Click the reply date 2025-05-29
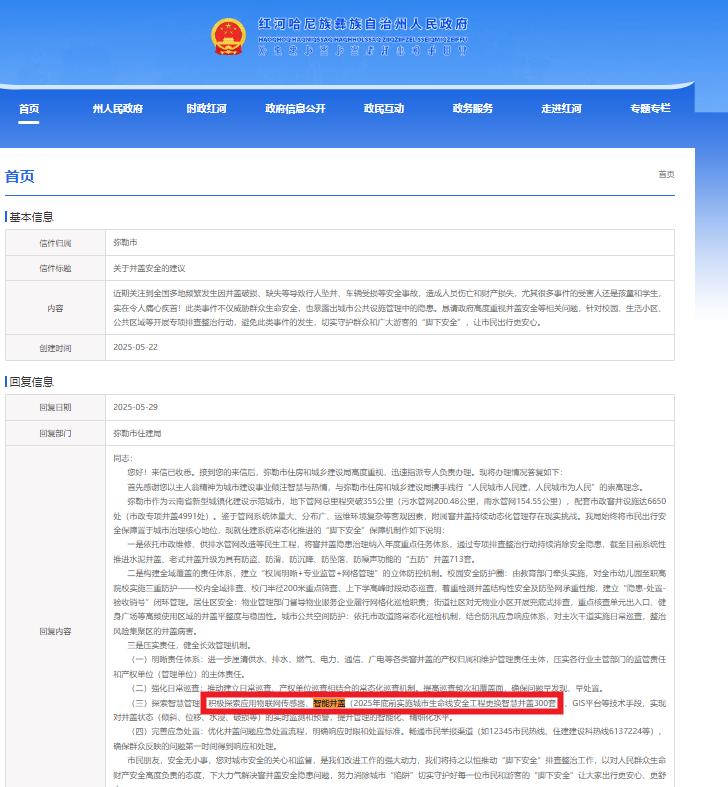The height and width of the screenshot is (787, 728). (x=135, y=407)
